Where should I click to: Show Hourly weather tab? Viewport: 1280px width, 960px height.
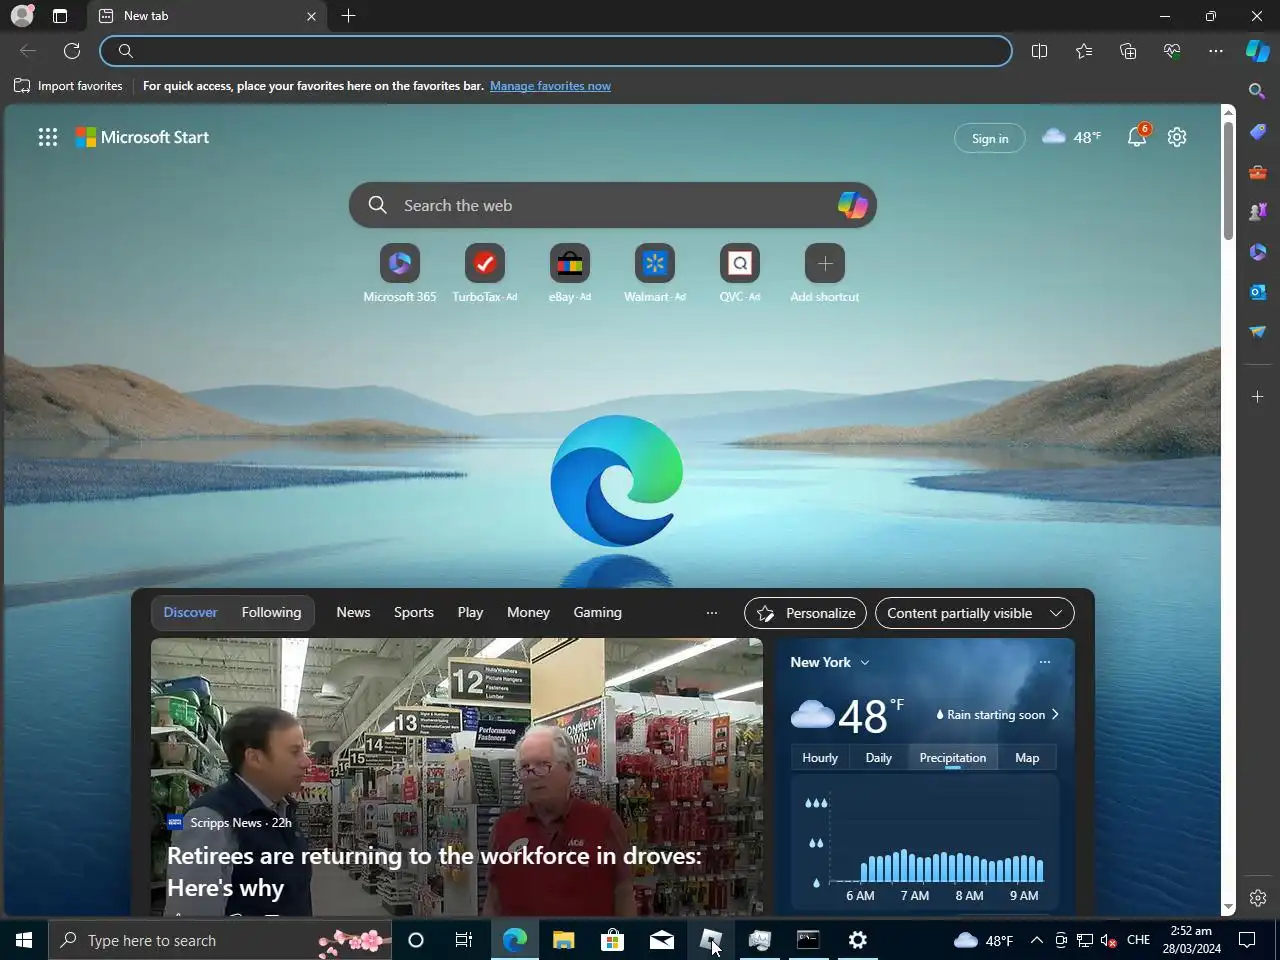click(819, 758)
